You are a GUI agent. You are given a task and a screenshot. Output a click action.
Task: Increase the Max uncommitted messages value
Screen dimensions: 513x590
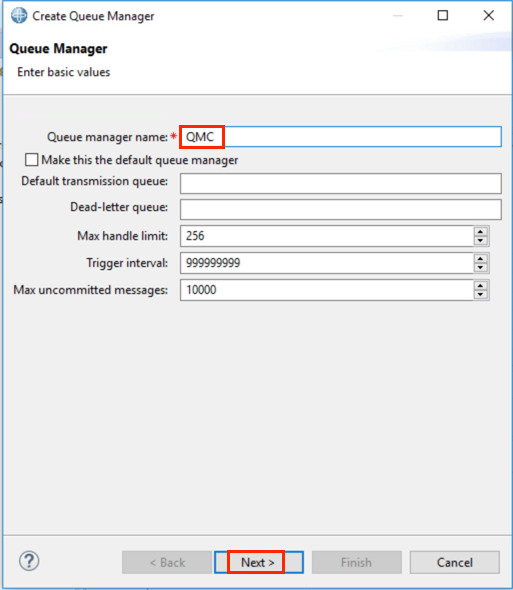pos(481,286)
